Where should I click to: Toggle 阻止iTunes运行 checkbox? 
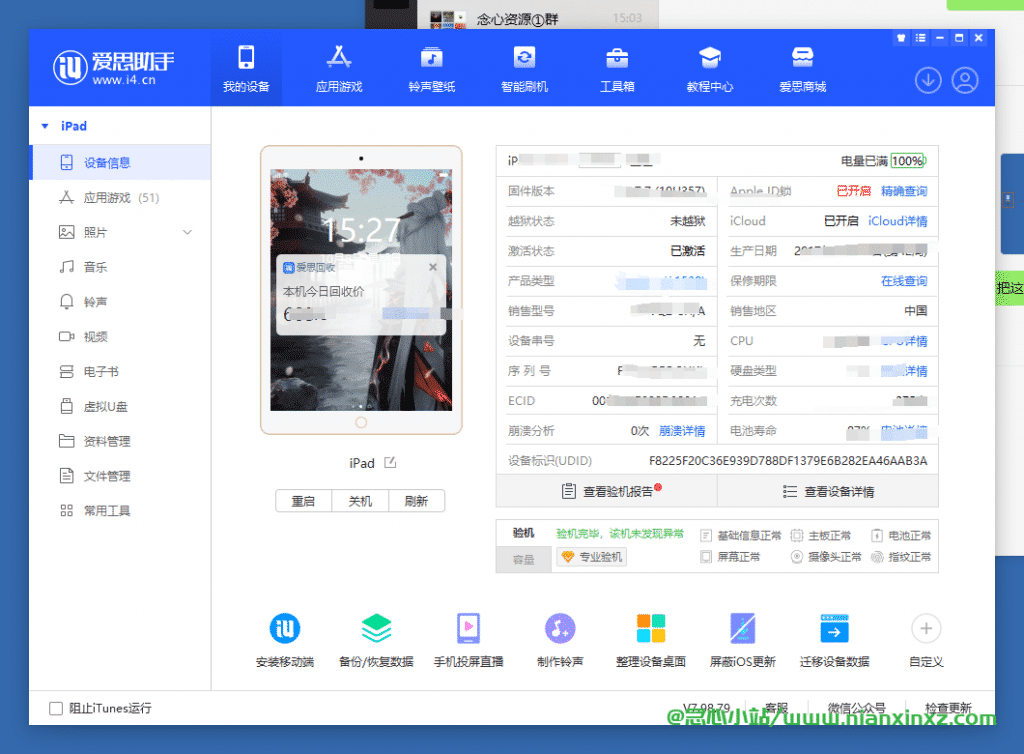tap(56, 708)
